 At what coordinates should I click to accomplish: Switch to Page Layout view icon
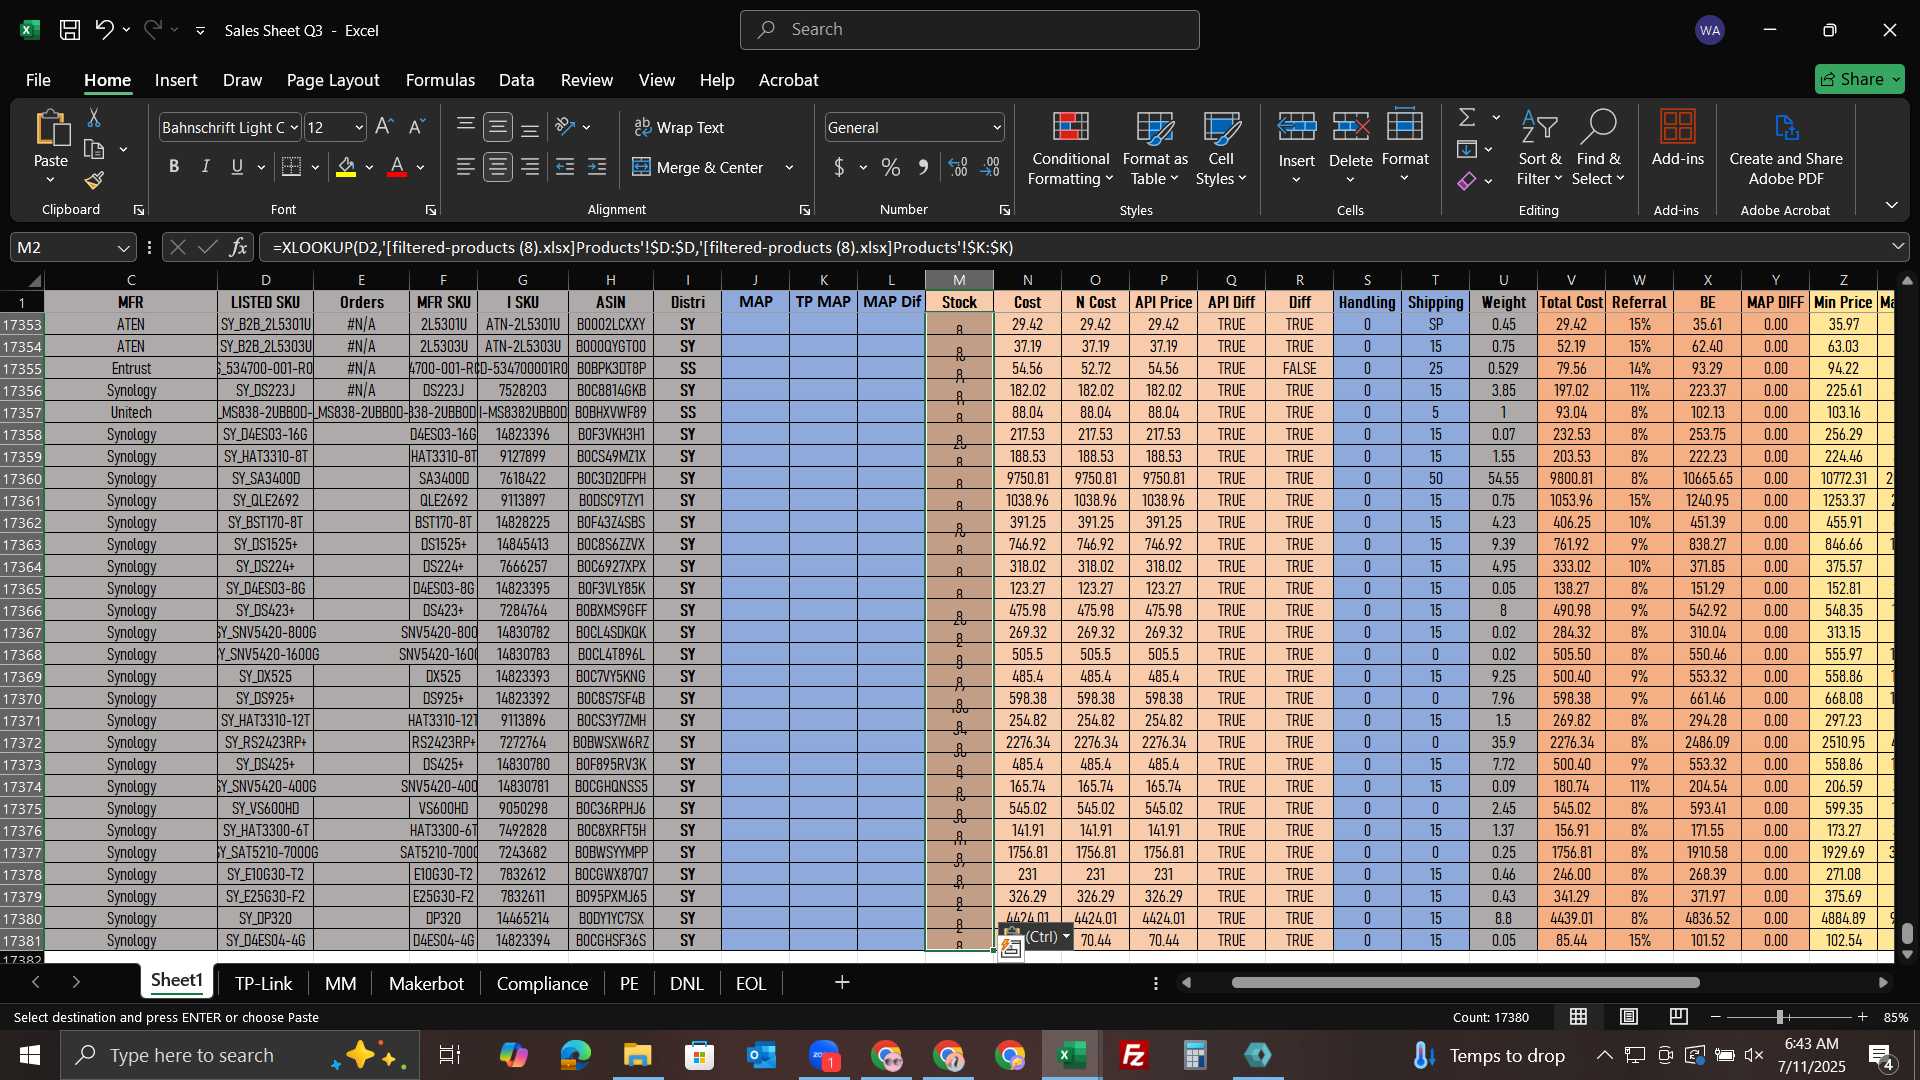(x=1629, y=1017)
